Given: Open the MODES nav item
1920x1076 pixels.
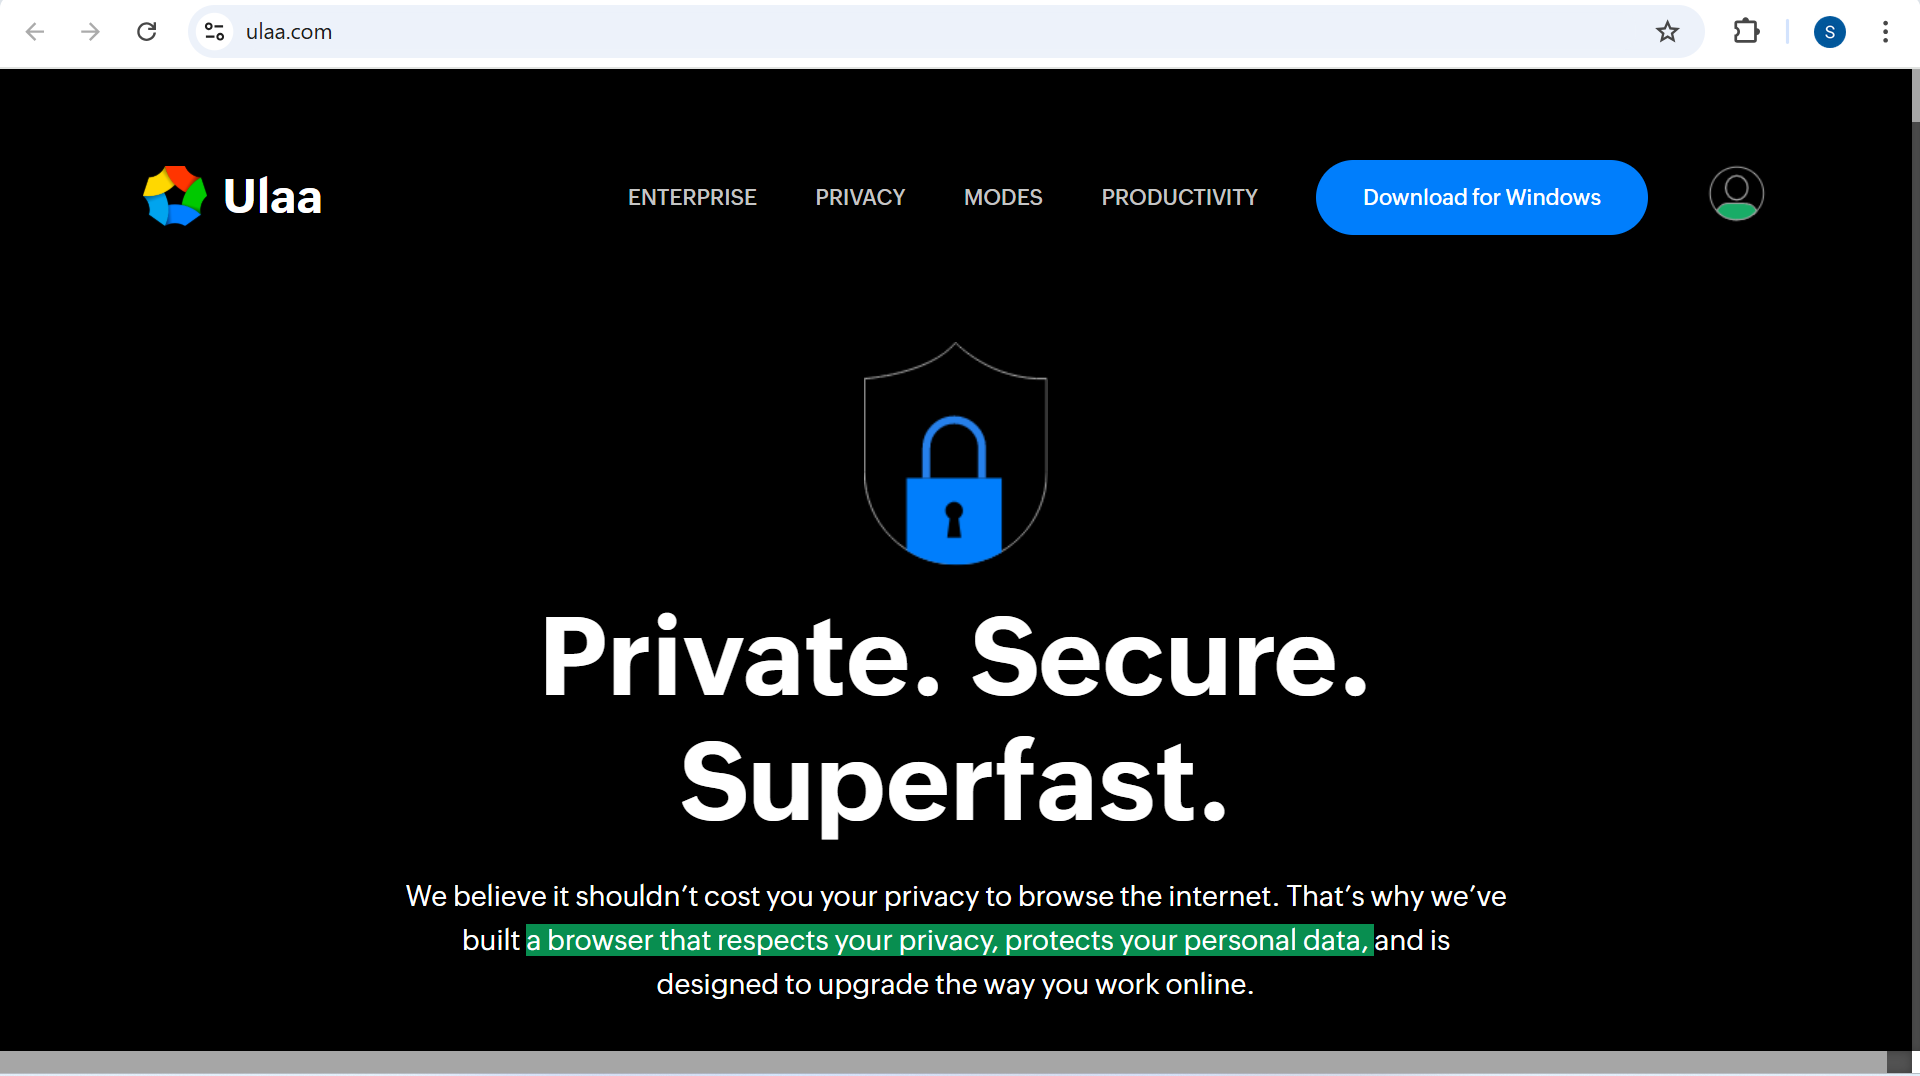Looking at the screenshot, I should [1003, 198].
